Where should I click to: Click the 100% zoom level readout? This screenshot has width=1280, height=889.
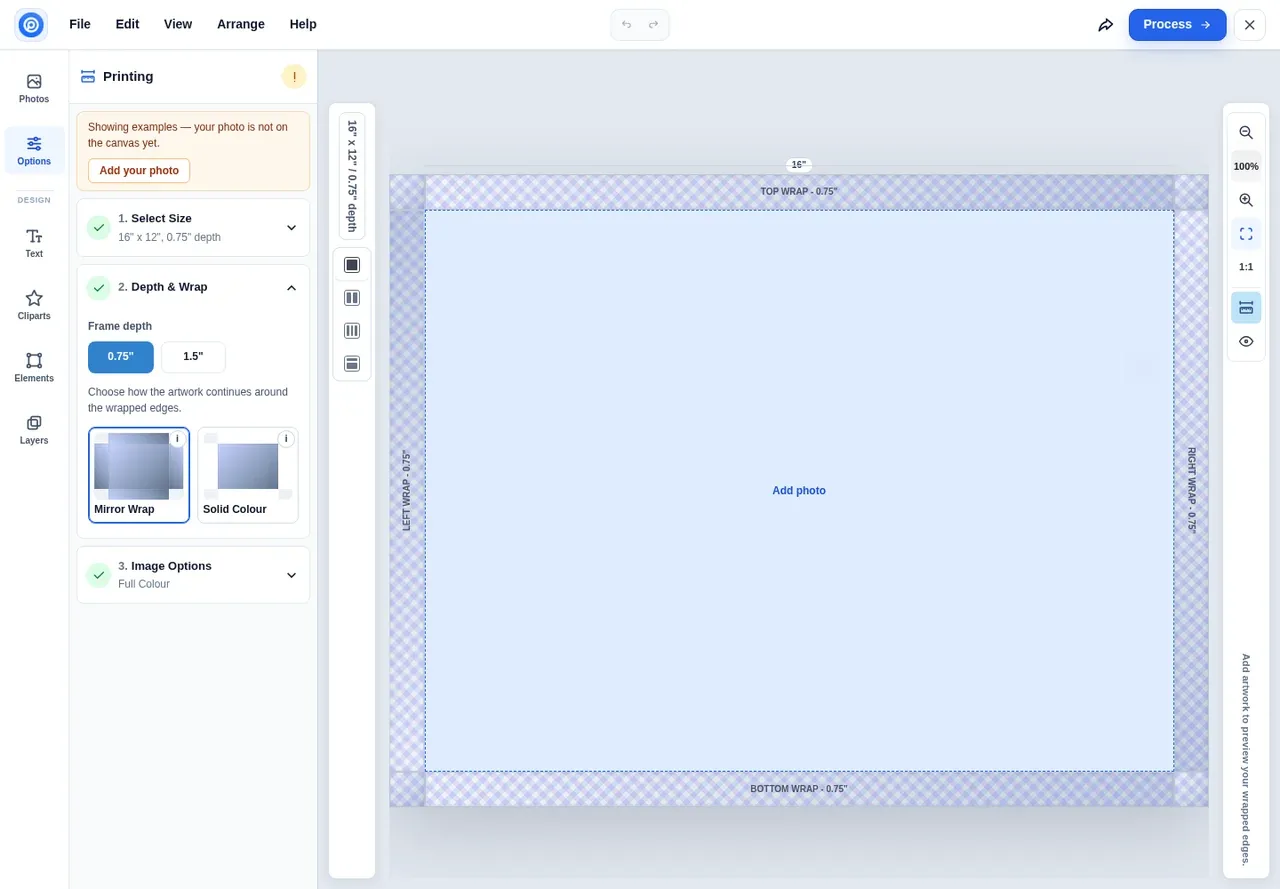pyautogui.click(x=1246, y=166)
